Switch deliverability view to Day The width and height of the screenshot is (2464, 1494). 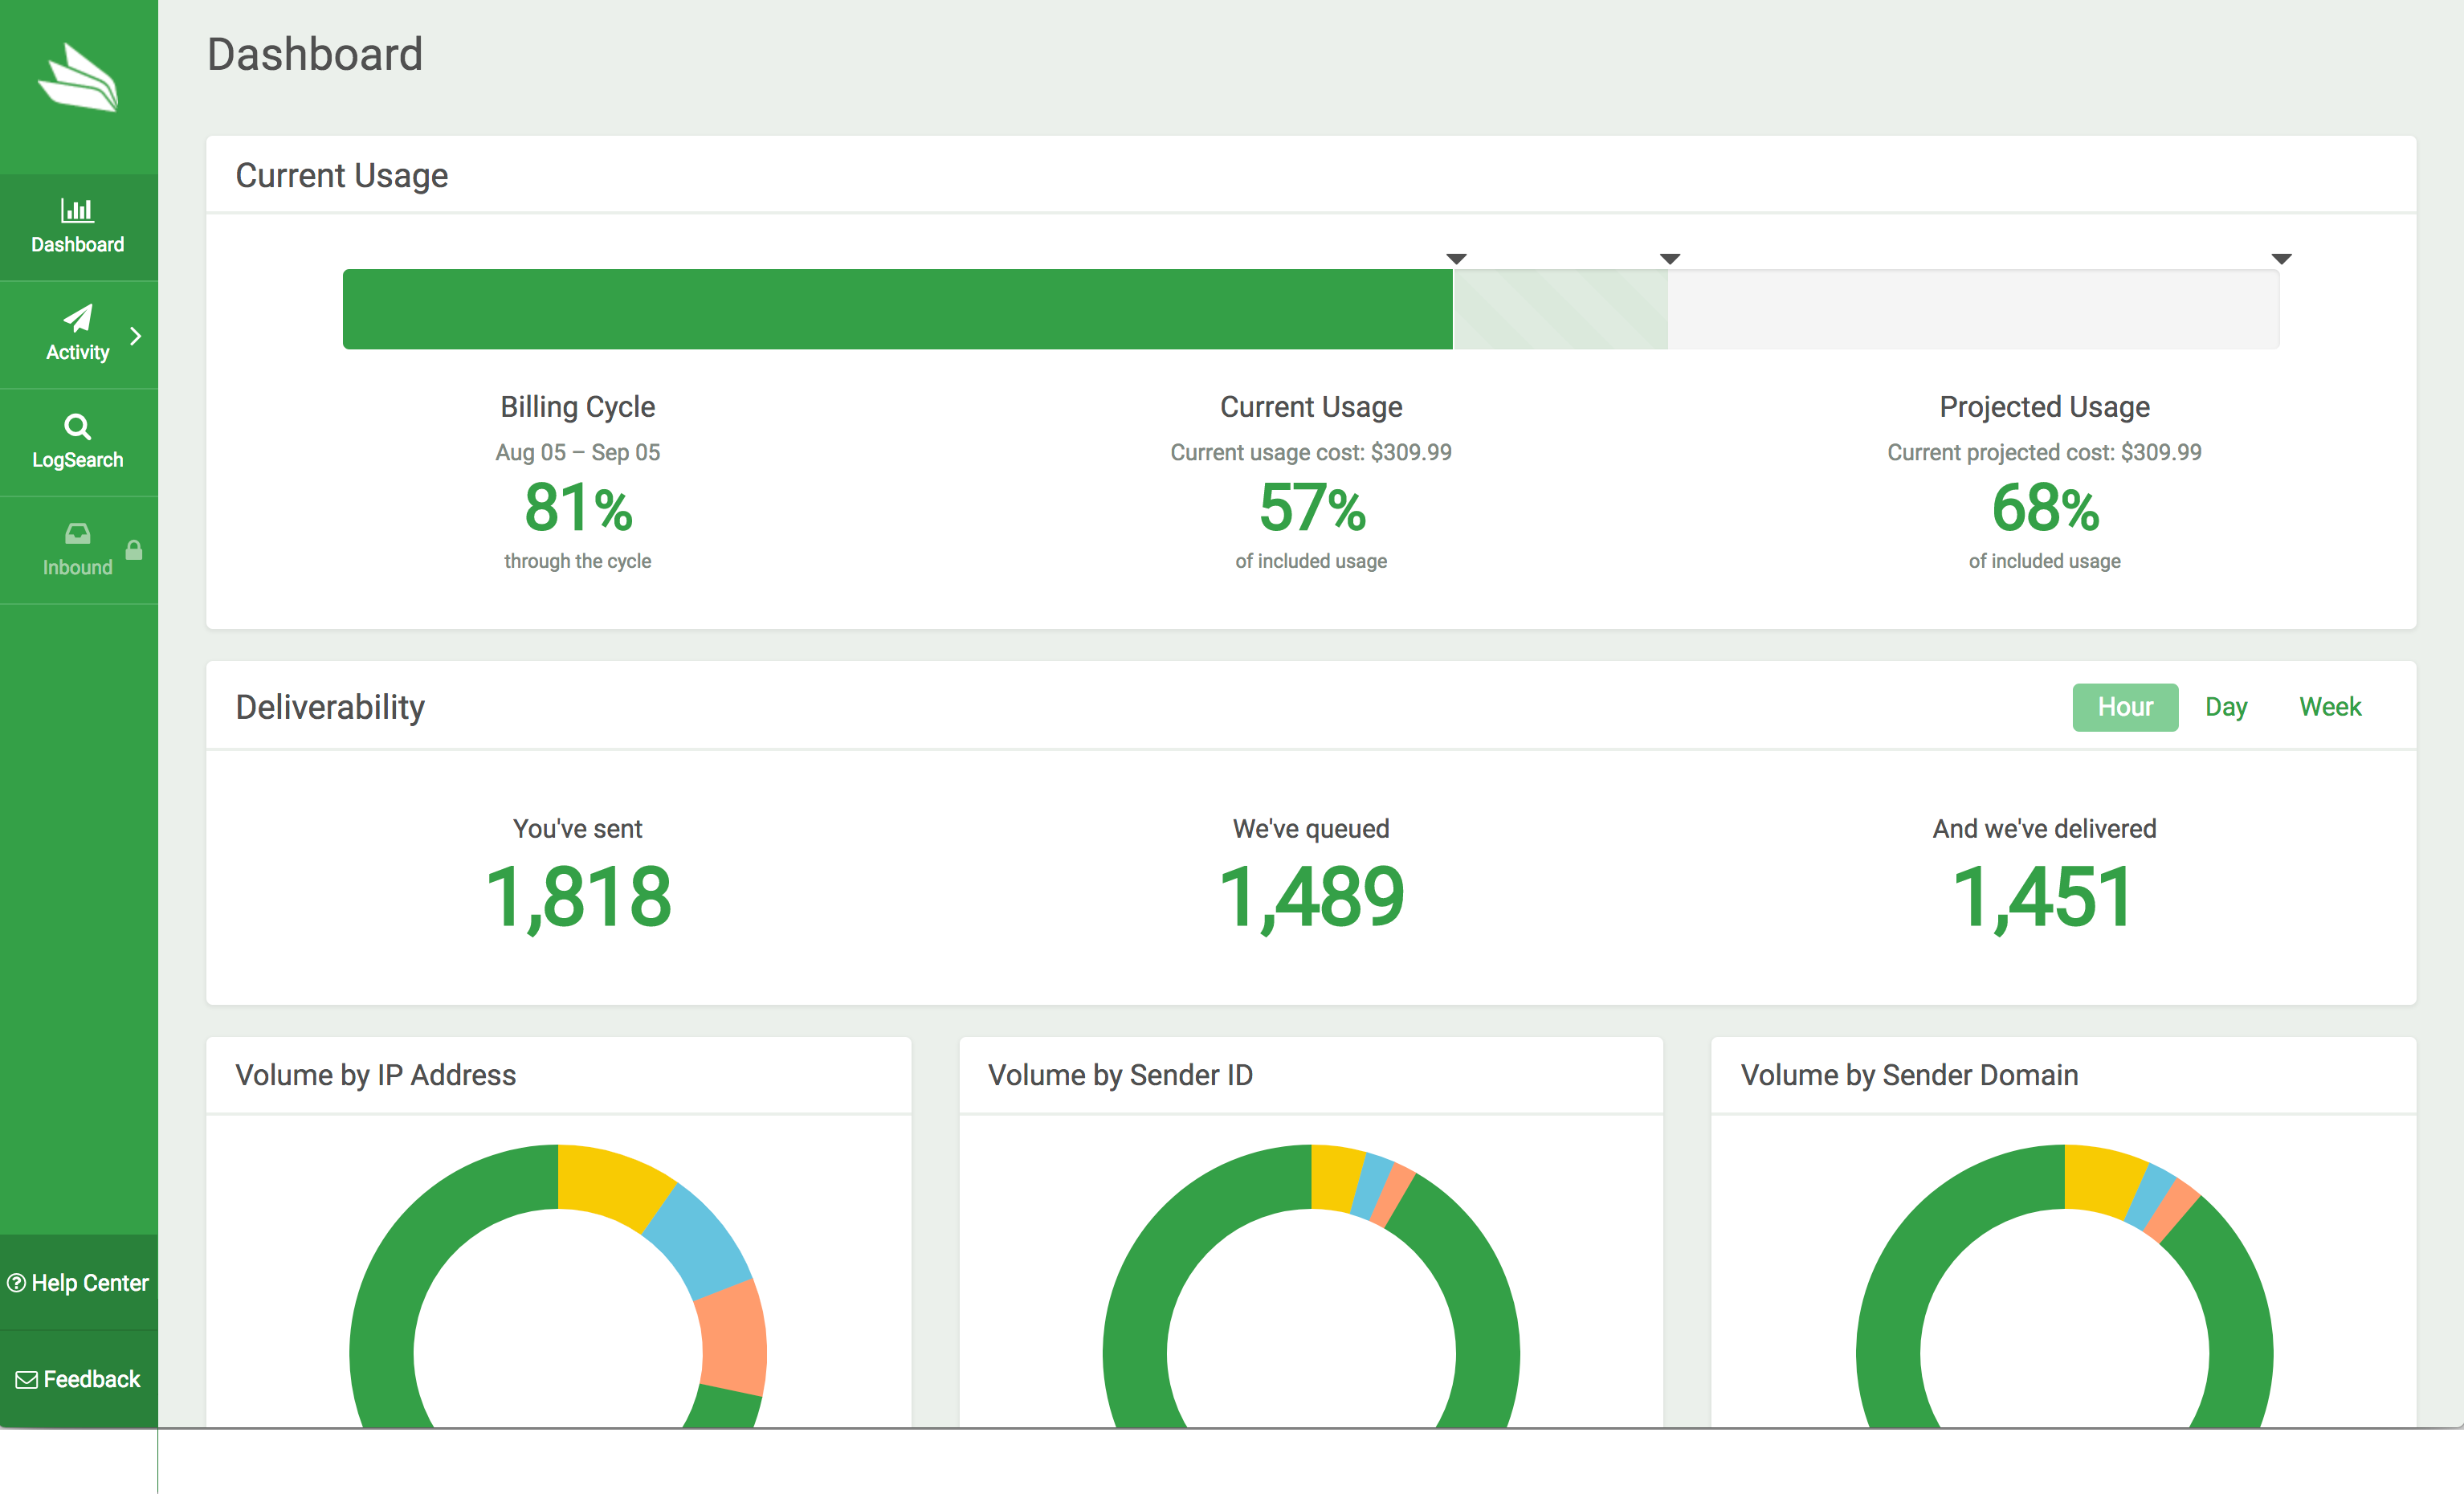click(x=2225, y=708)
